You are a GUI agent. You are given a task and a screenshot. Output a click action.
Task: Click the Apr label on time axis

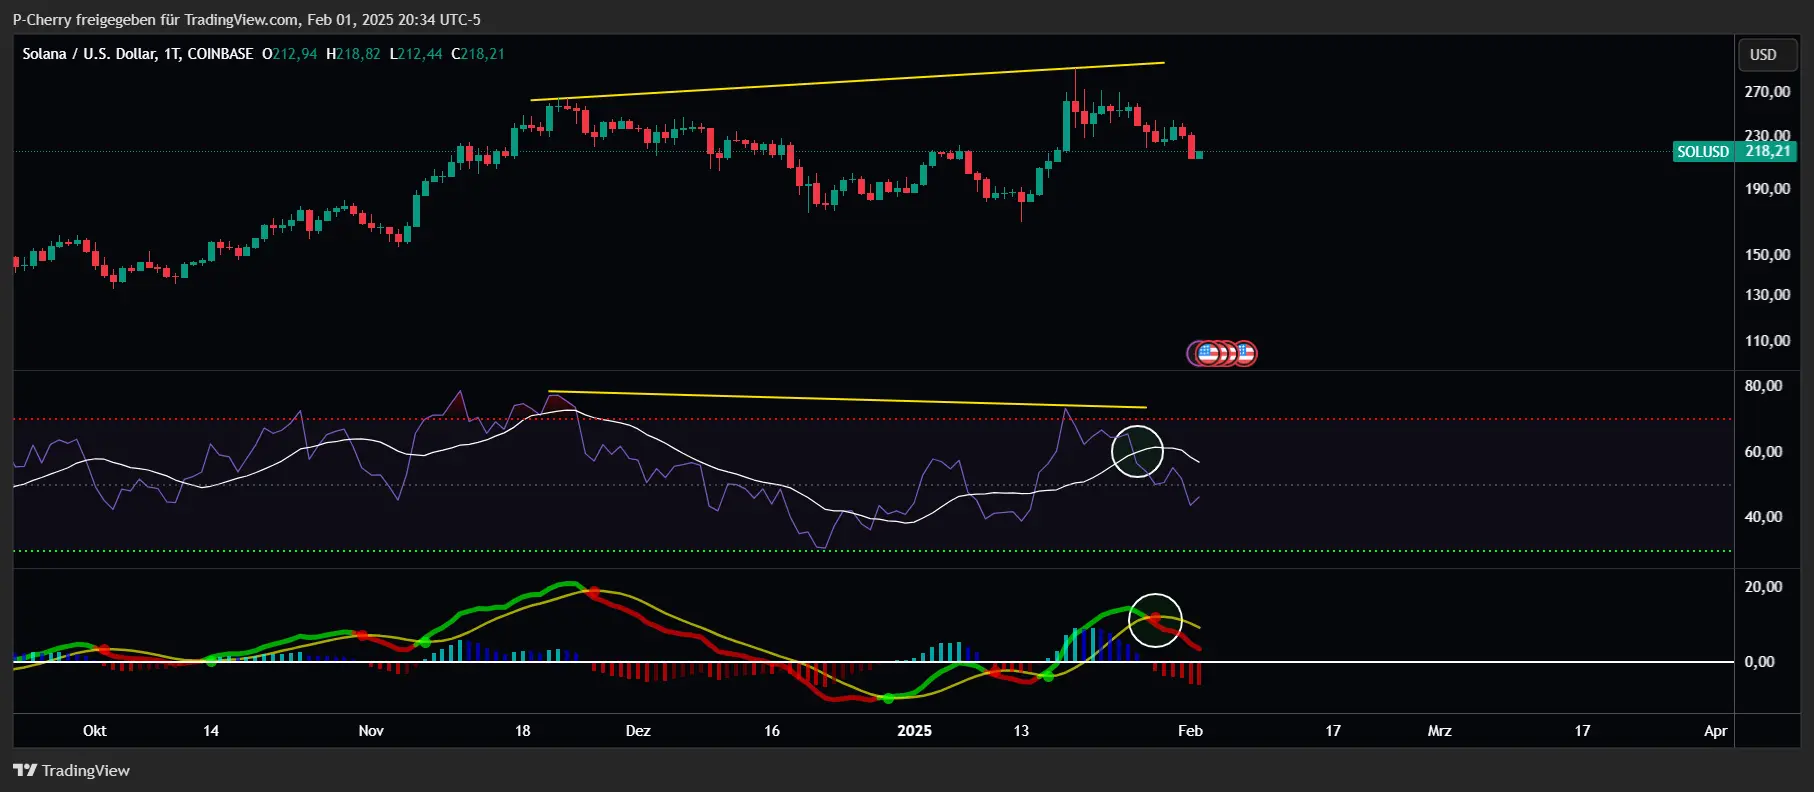pyautogui.click(x=1715, y=731)
